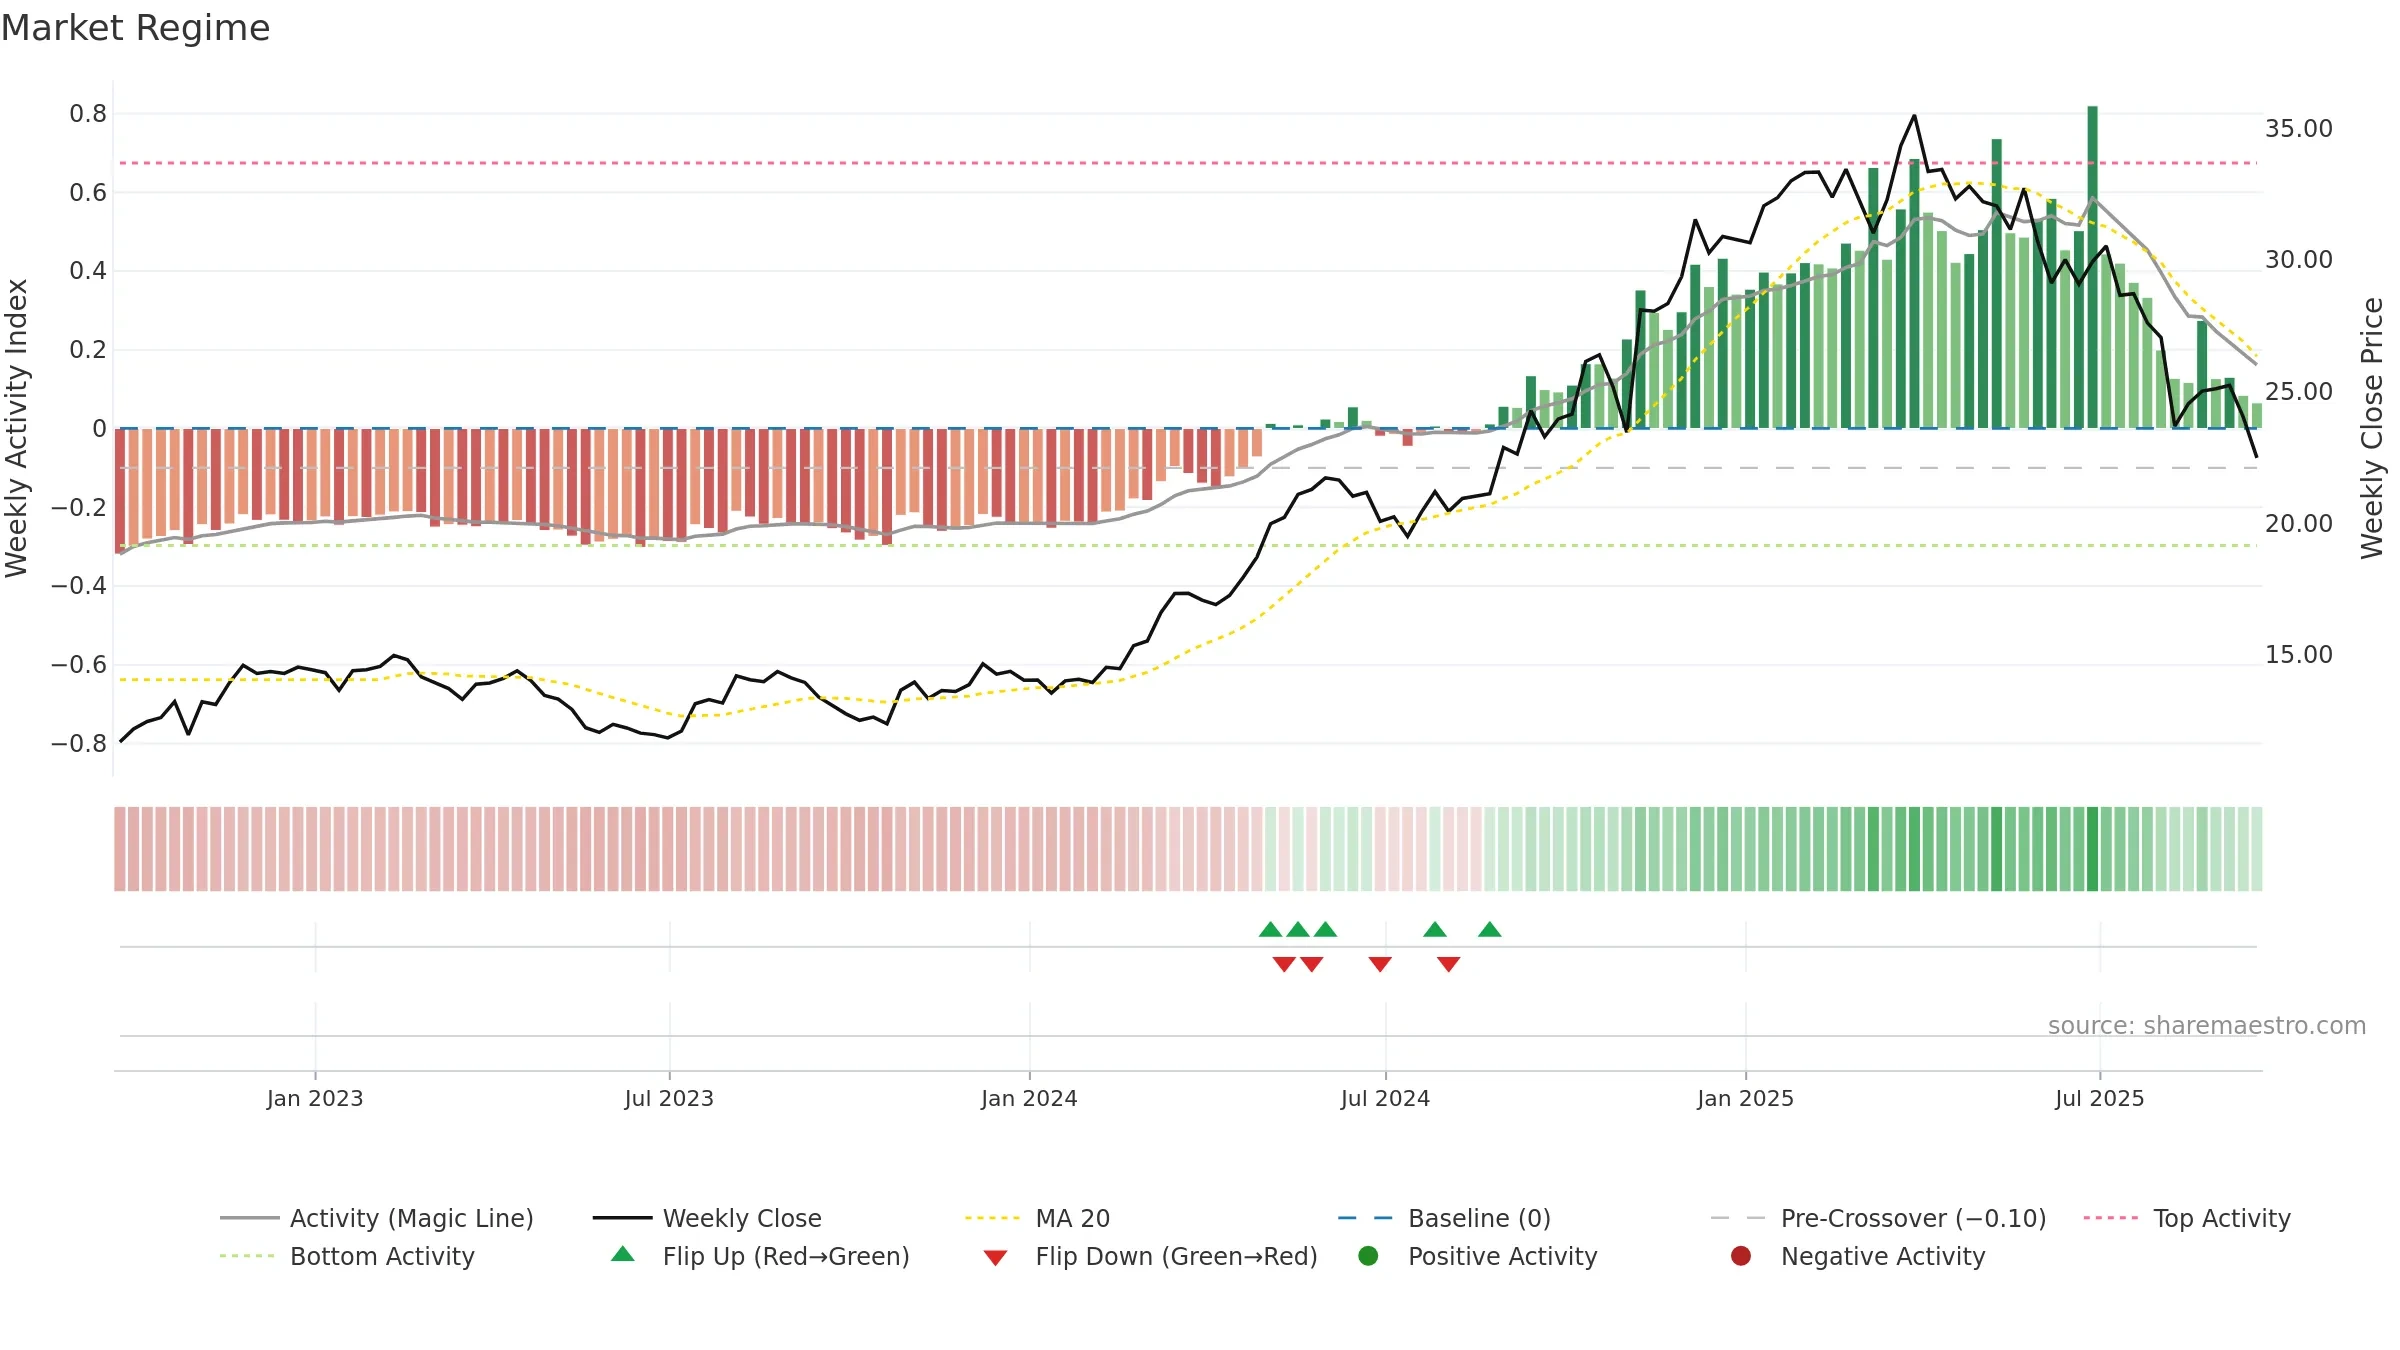The image size is (2400, 1350).
Task: Click the red Flip Down triangle in the legend
Action: [995, 1258]
